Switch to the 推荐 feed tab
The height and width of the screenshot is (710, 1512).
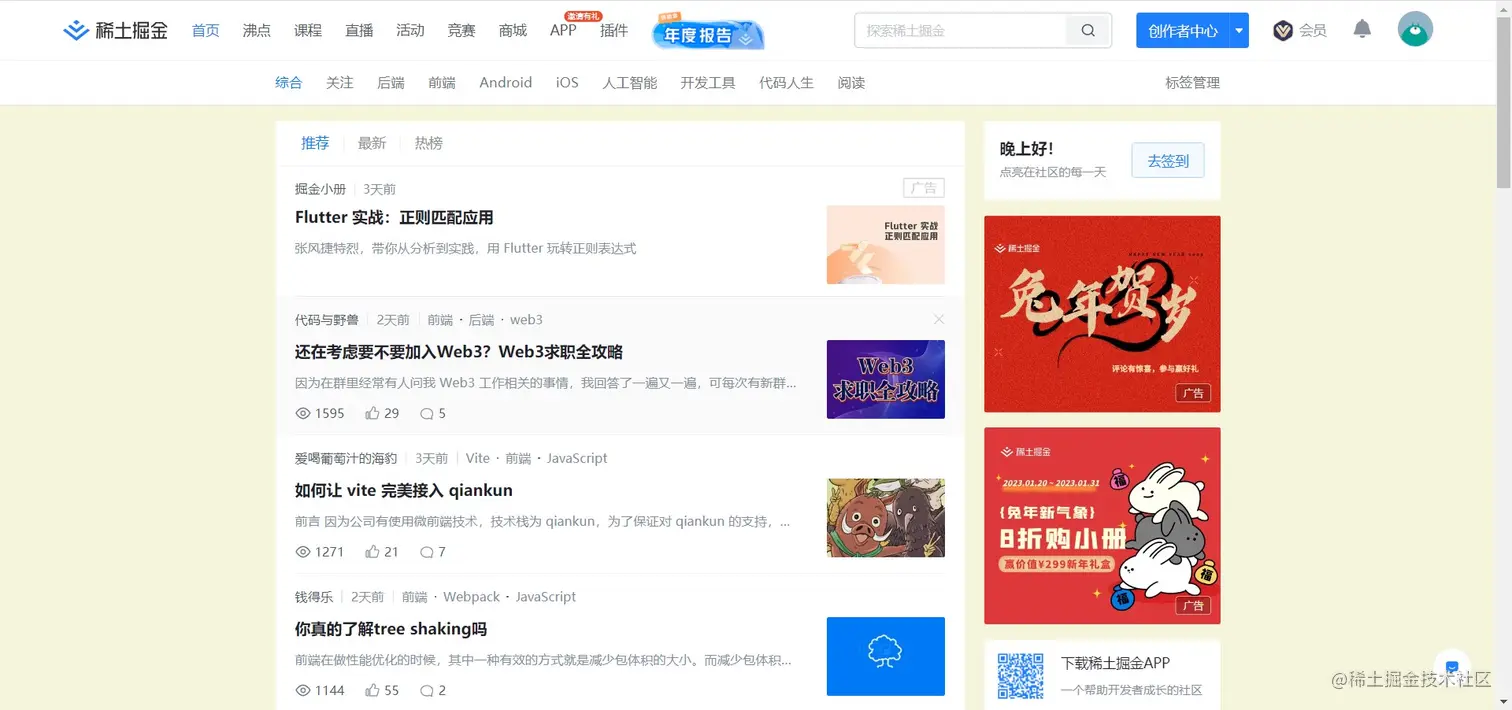[316, 143]
